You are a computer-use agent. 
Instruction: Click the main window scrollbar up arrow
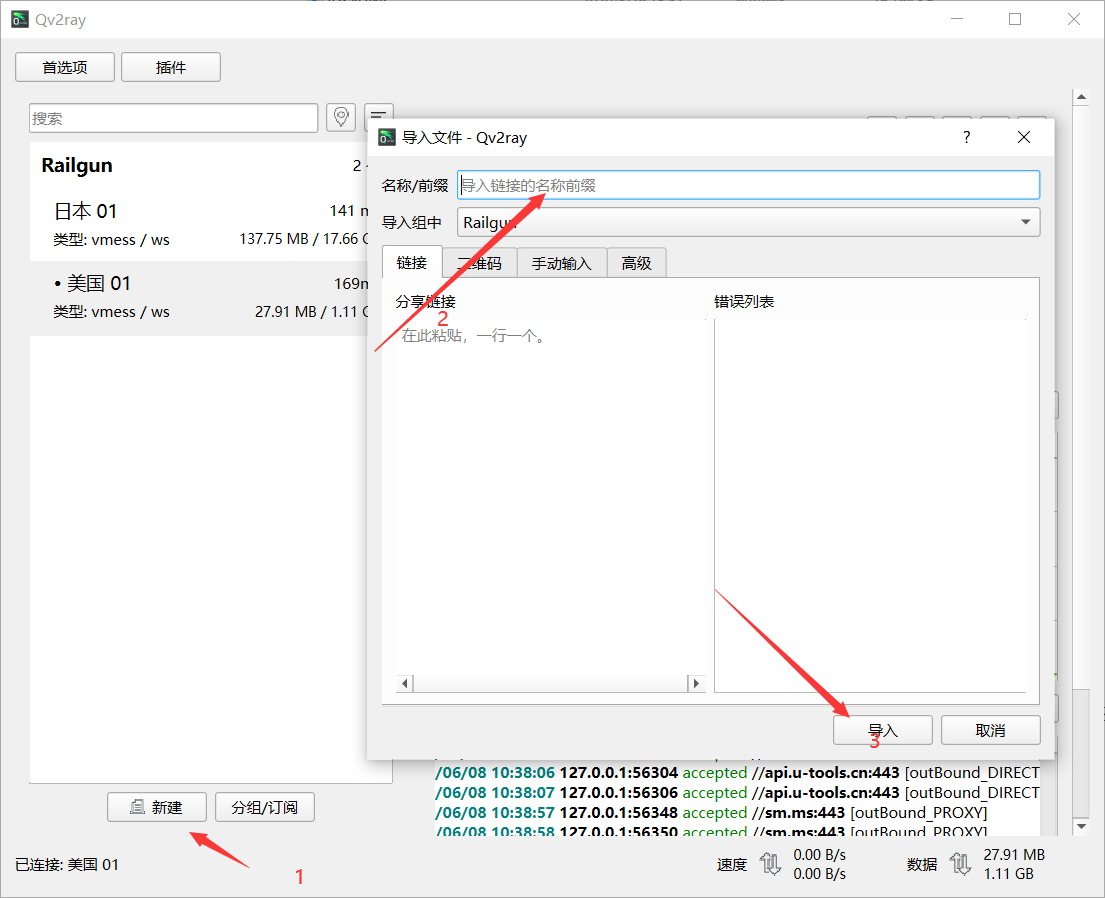click(x=1081, y=97)
